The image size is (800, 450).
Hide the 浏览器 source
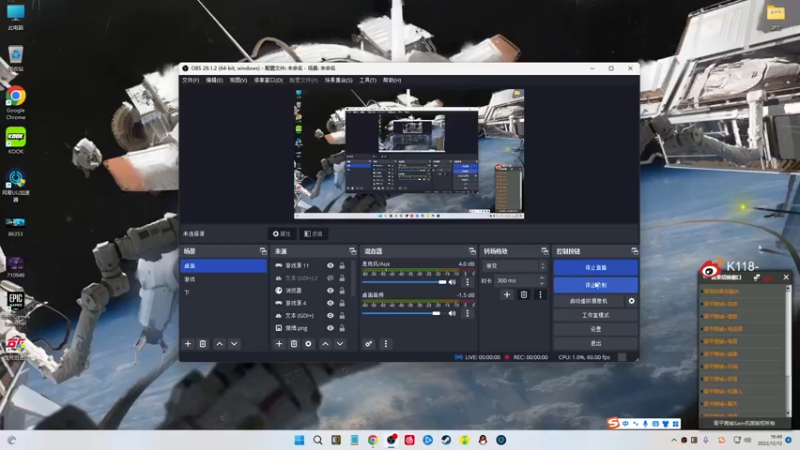click(x=330, y=290)
